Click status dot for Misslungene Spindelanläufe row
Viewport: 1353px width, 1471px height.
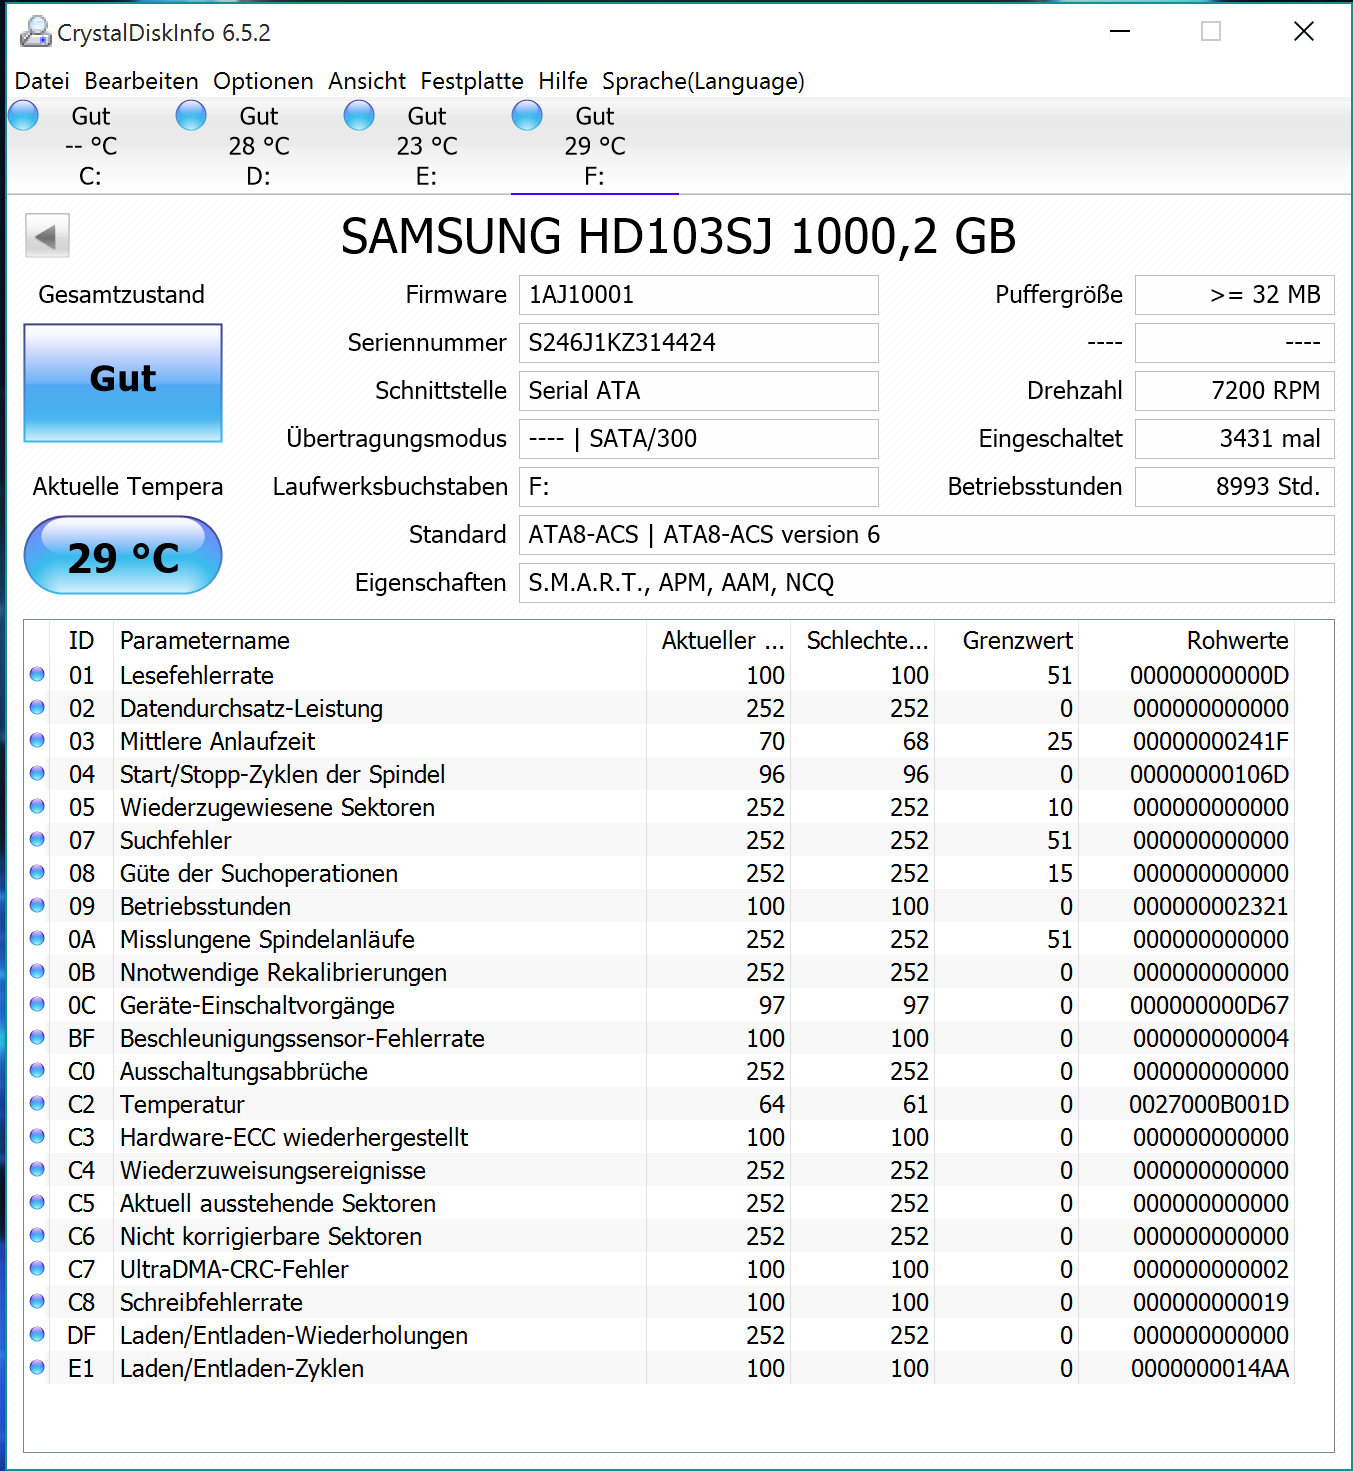37,938
